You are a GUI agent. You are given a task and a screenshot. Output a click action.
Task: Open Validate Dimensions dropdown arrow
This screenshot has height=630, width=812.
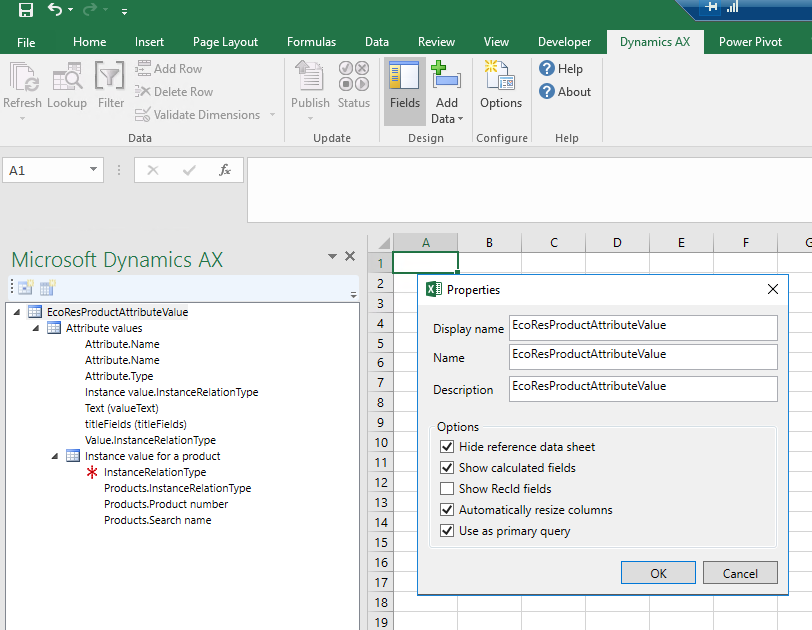pos(272,114)
